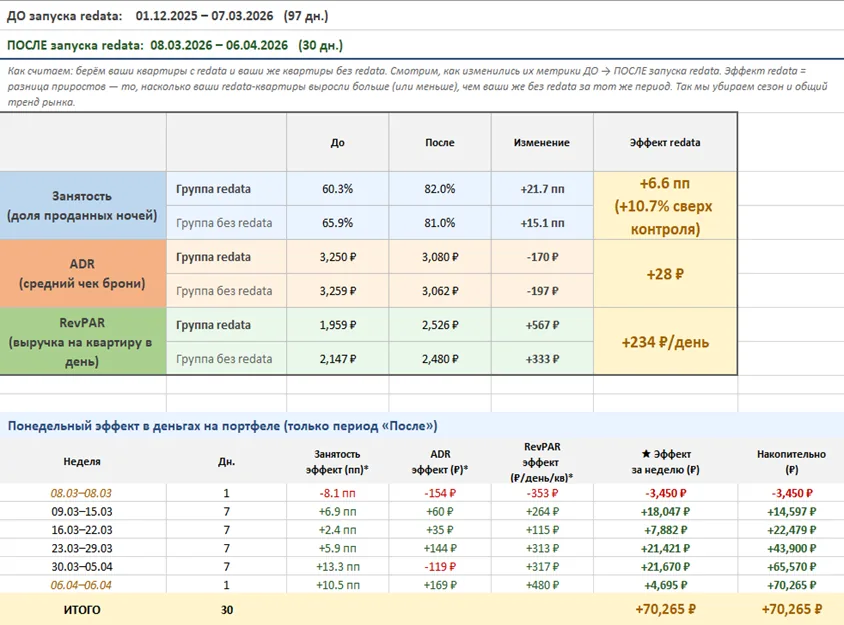The image size is (844, 625).
Task: Select the green 'RevPAR' category cell
Action: (x=83, y=341)
